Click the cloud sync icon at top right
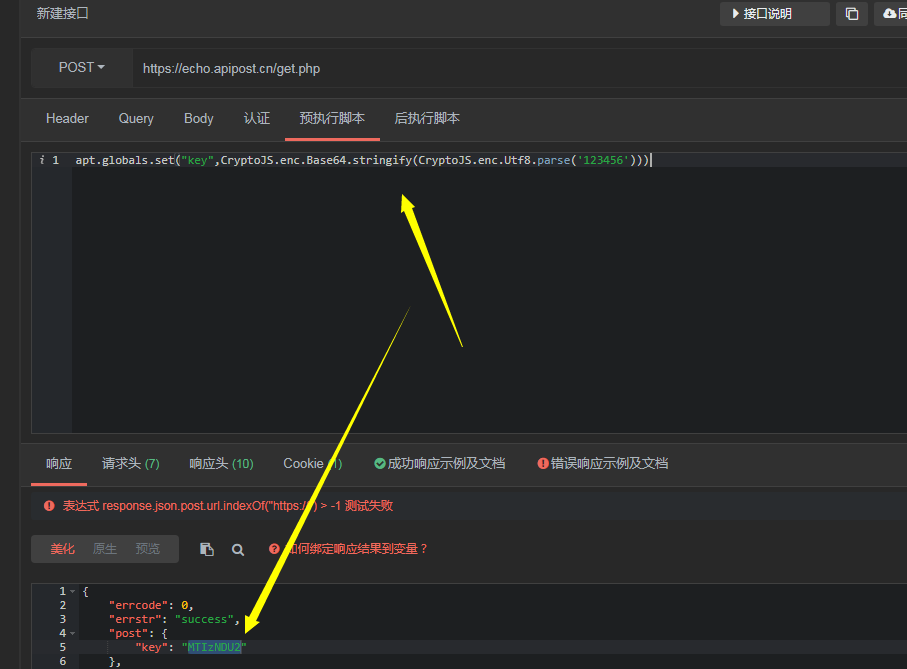Viewport: 907px width, 669px height. [889, 14]
